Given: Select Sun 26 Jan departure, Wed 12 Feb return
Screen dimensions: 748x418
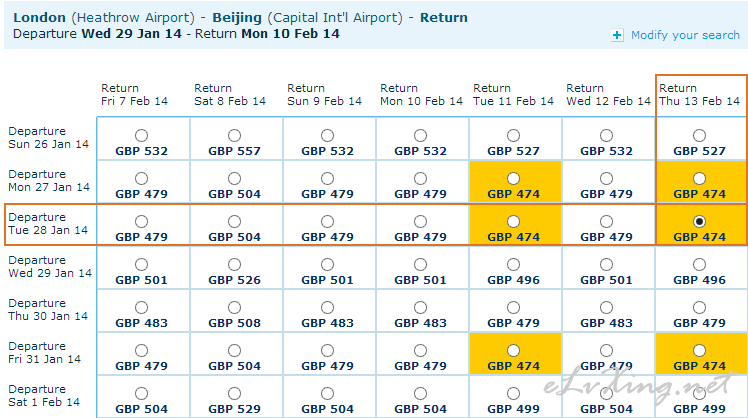Looking at the screenshot, I should (606, 136).
